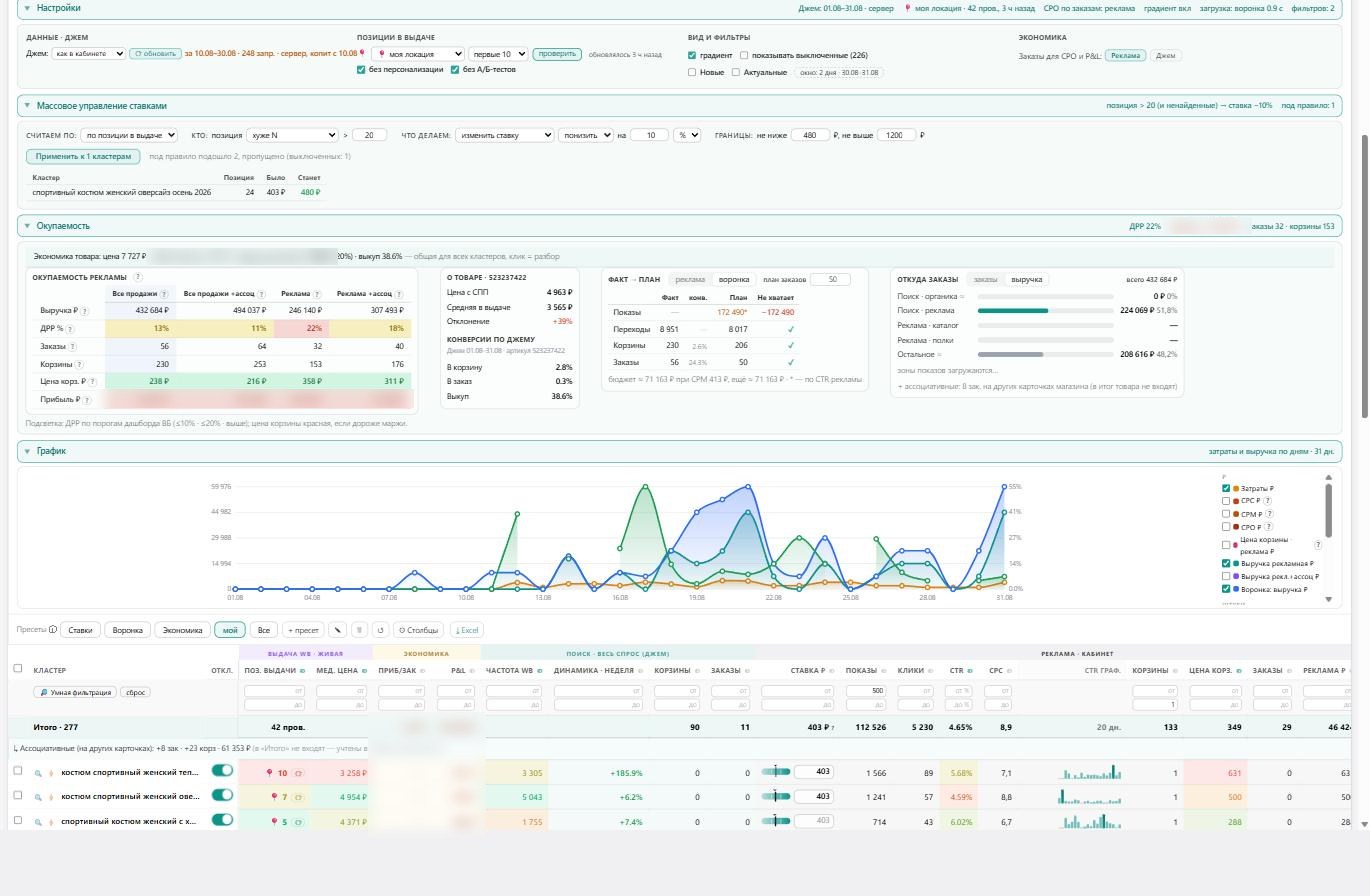
Task: Click the sort icon in CTR column header
Action: point(969,671)
